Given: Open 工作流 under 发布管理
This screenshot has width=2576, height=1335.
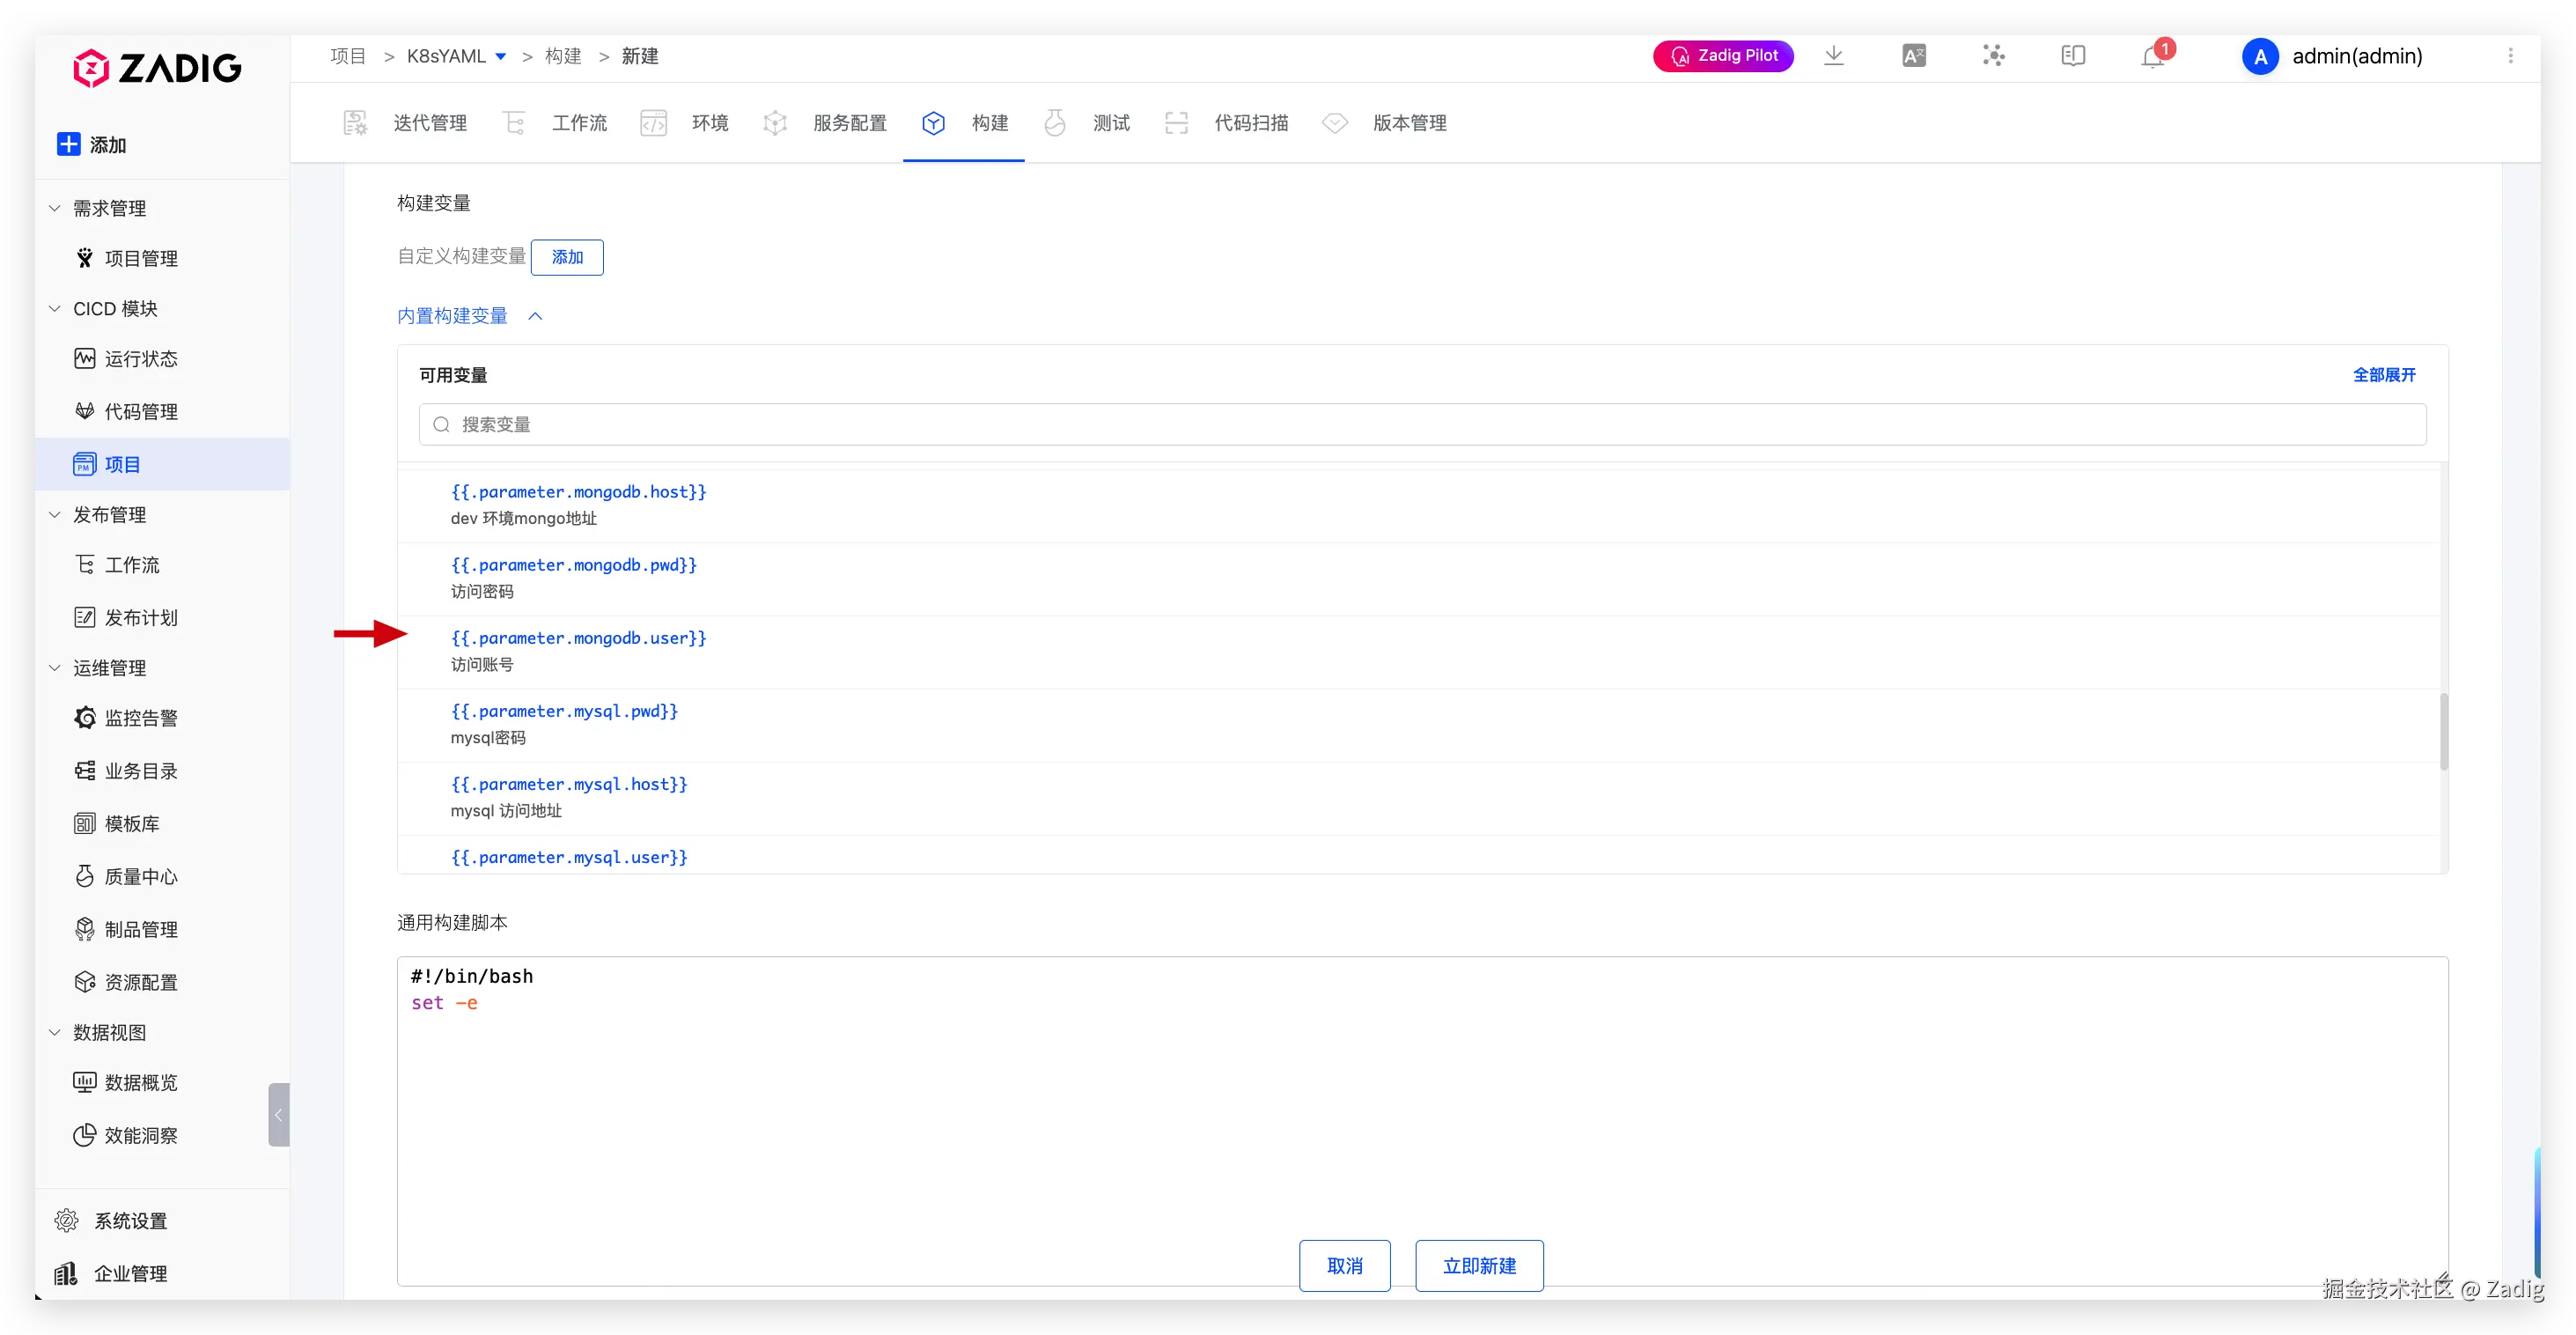Looking at the screenshot, I should 132,565.
